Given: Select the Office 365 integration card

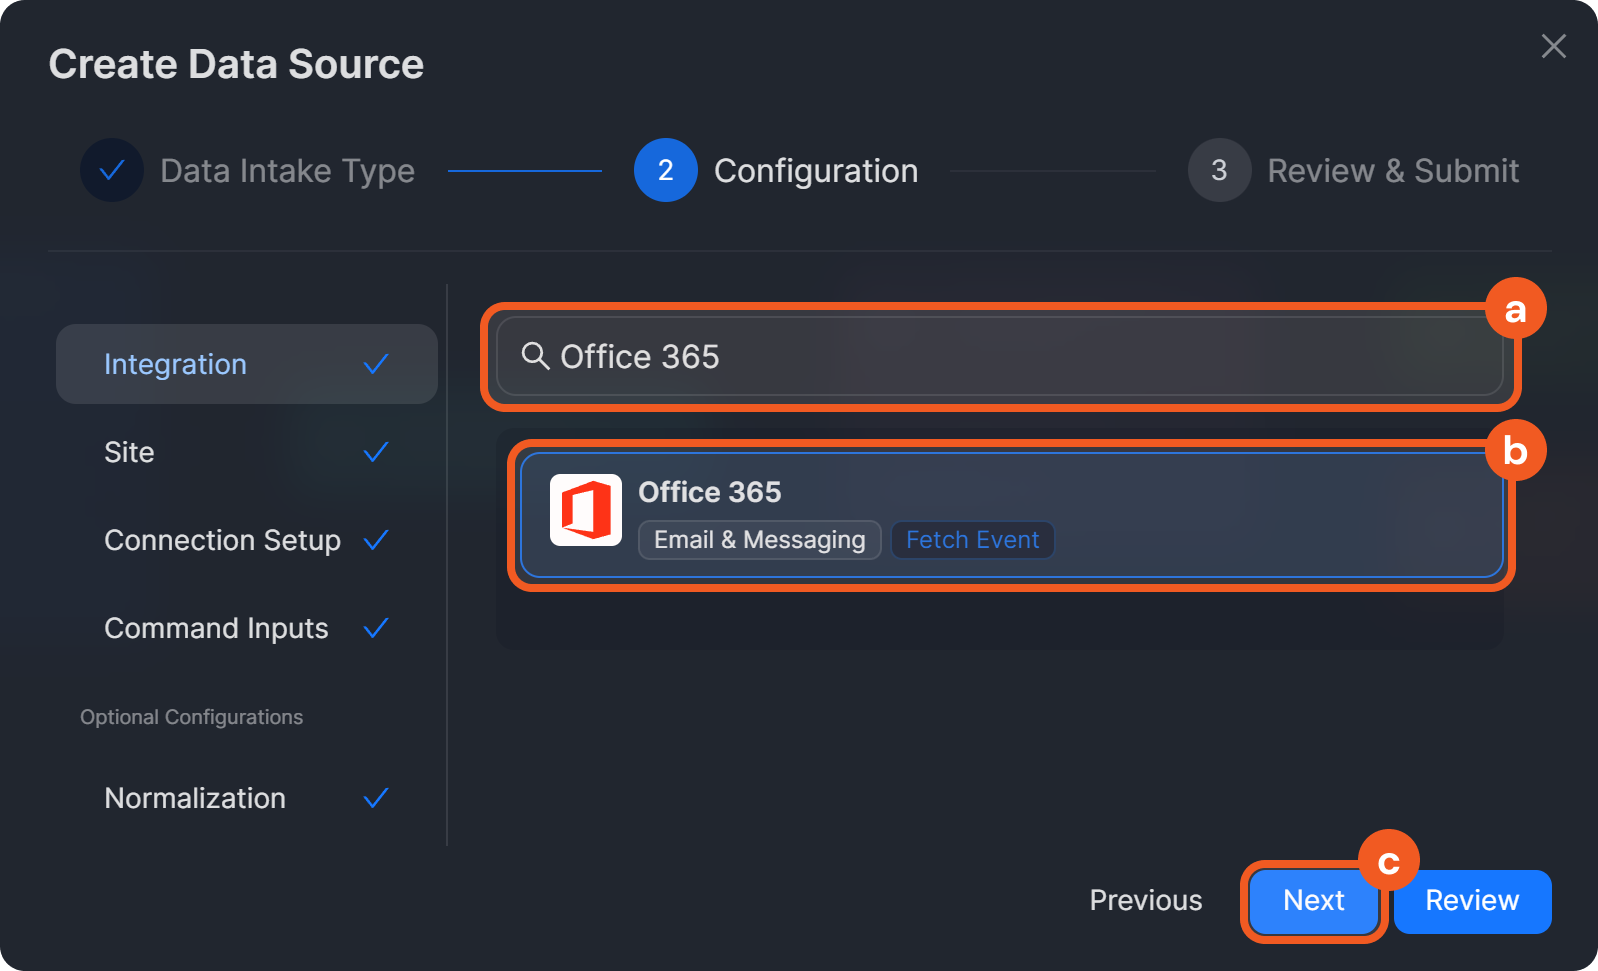Looking at the screenshot, I should 1012,515.
